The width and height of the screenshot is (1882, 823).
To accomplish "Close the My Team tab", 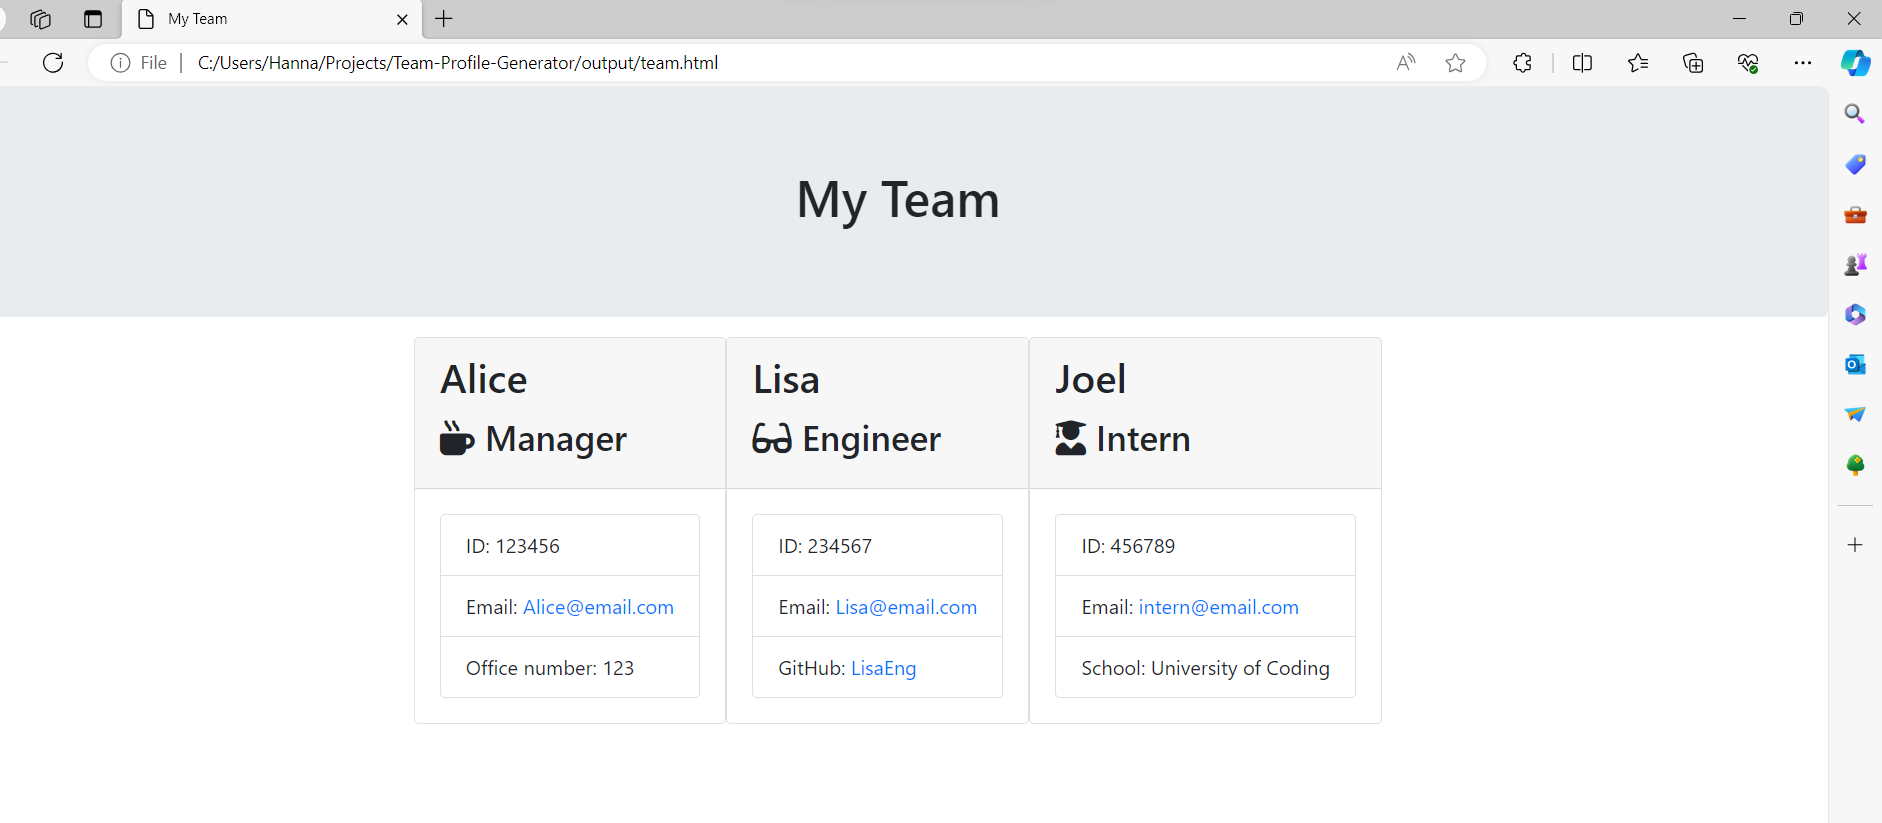I will 402,19.
